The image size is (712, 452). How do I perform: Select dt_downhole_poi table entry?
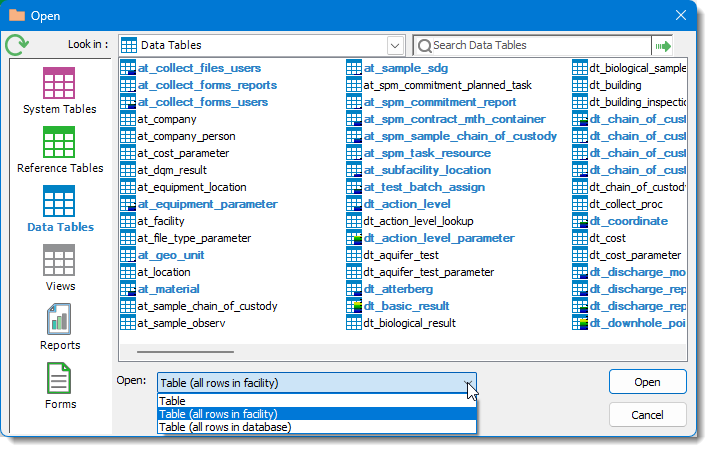pyautogui.click(x=638, y=323)
